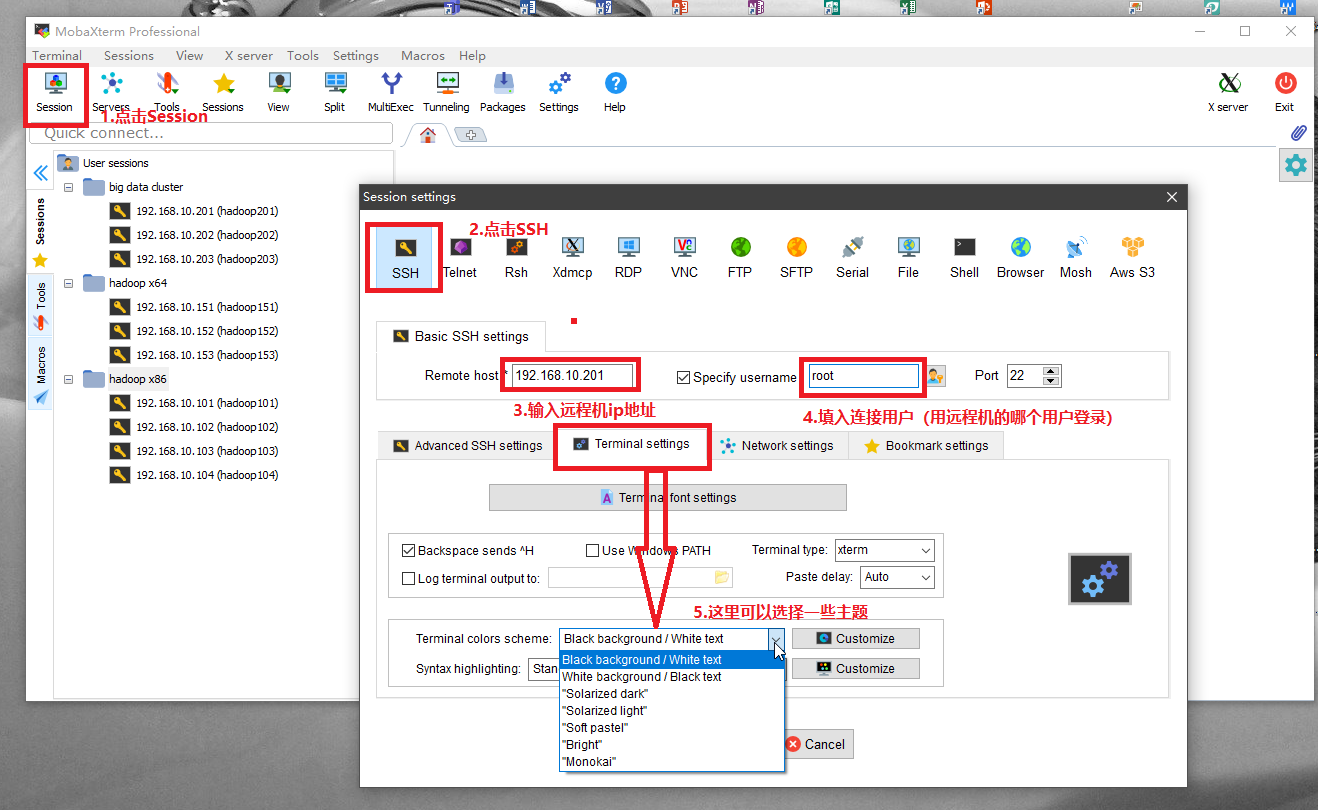
Task: Collapse the hadoop x86 folder
Action: pyautogui.click(x=69, y=379)
